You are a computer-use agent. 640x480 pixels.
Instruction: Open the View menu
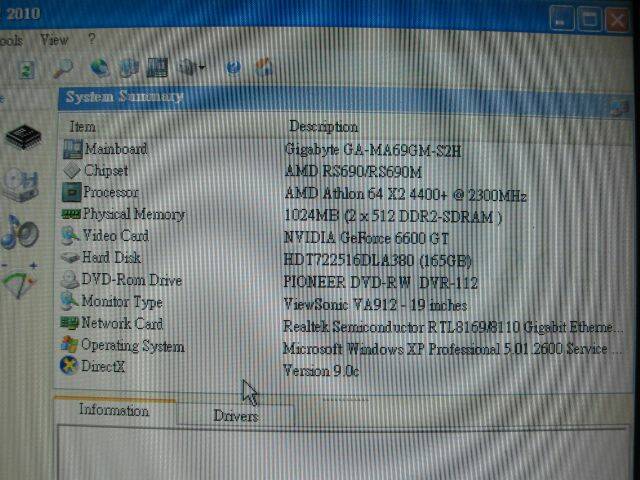pos(54,40)
